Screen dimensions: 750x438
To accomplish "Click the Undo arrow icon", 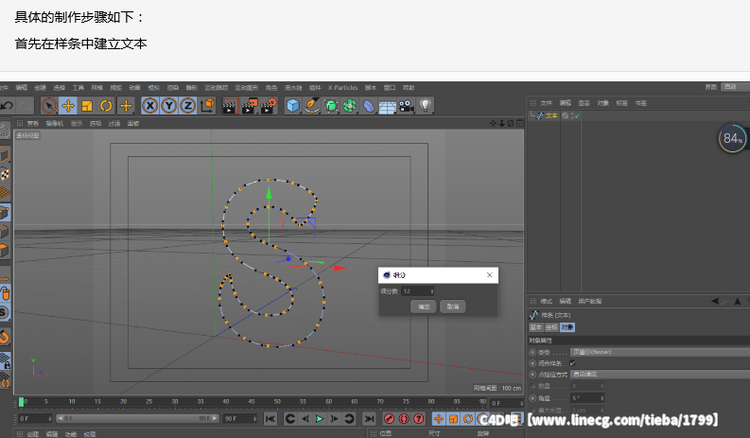I will (x=8, y=105).
